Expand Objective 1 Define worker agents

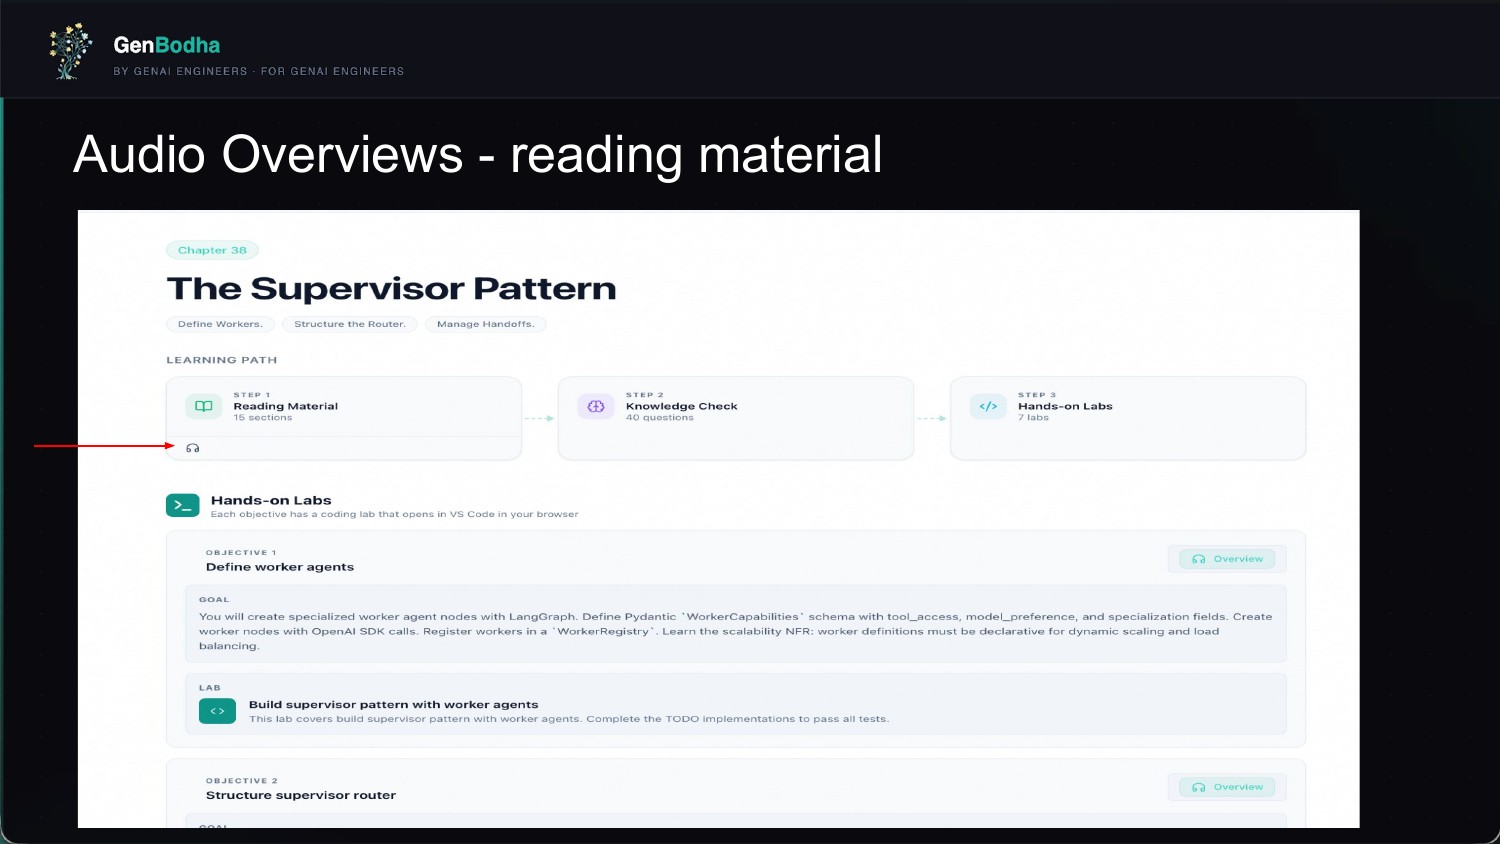coord(280,567)
